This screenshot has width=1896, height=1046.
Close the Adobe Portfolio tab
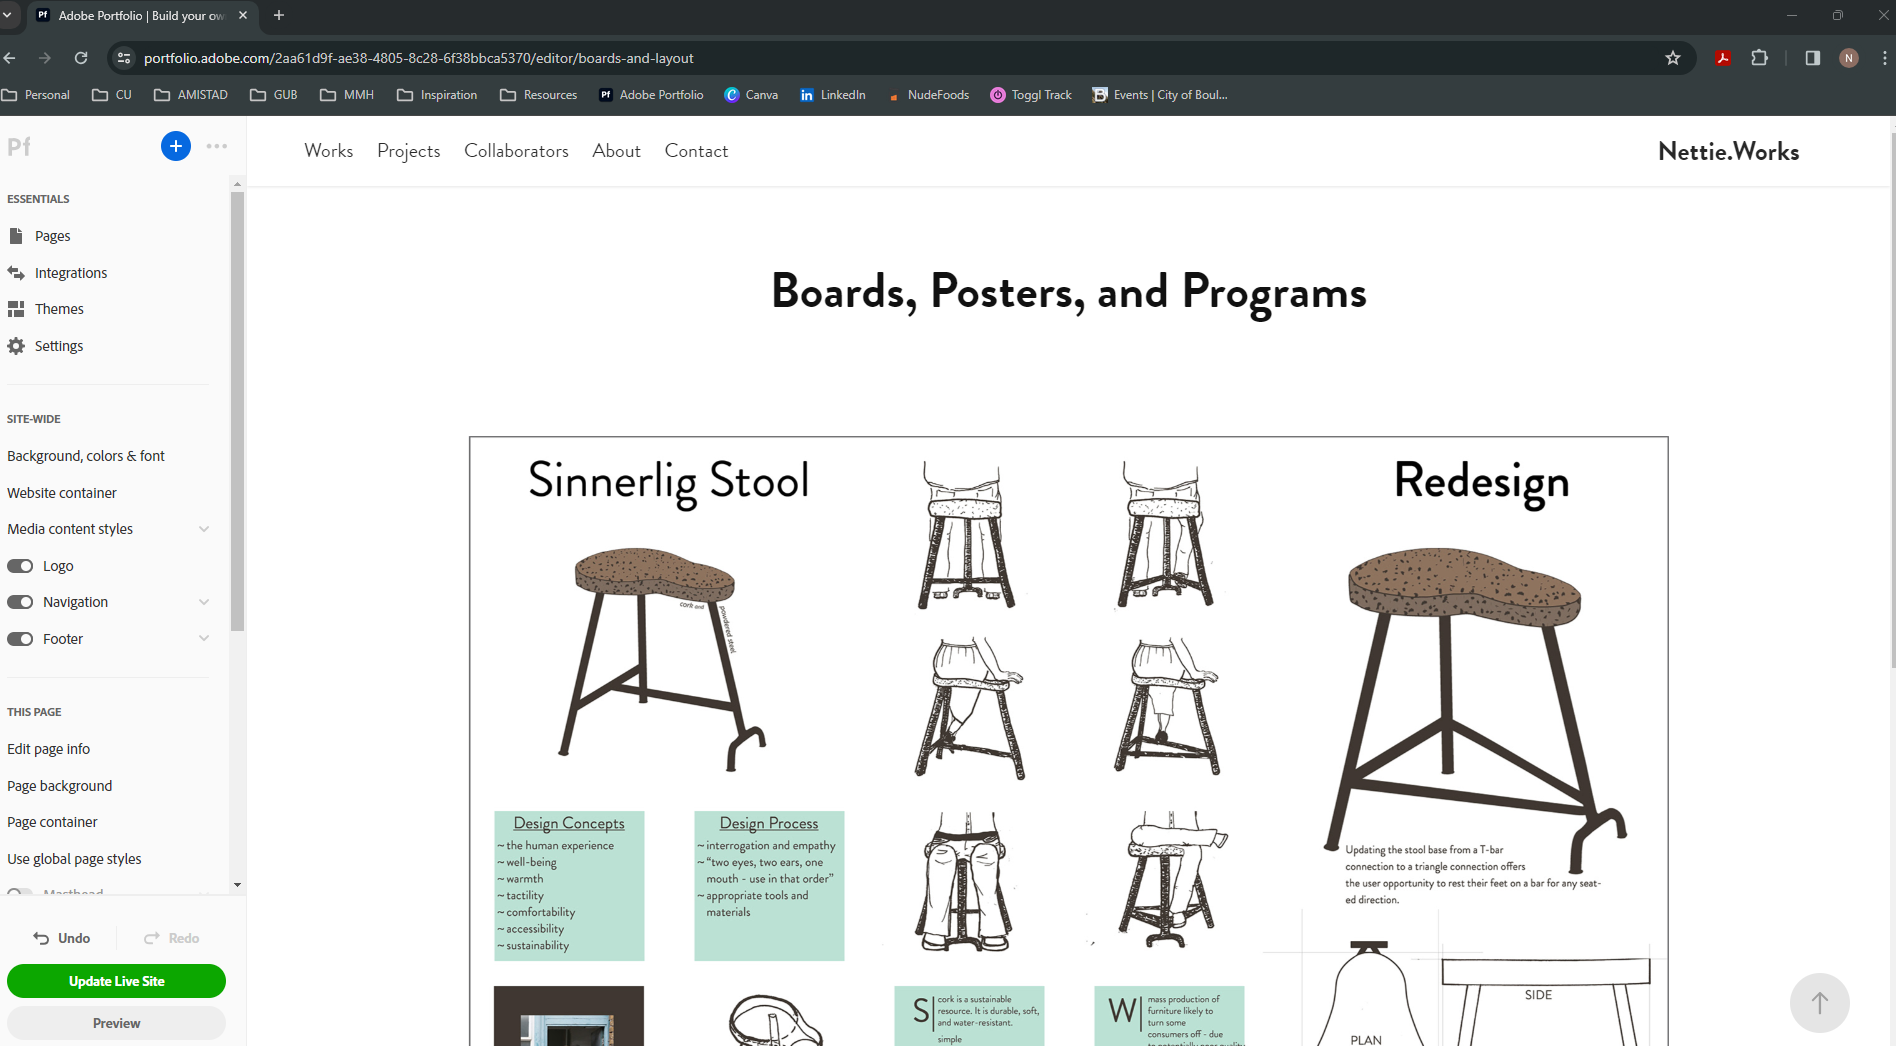coord(243,15)
